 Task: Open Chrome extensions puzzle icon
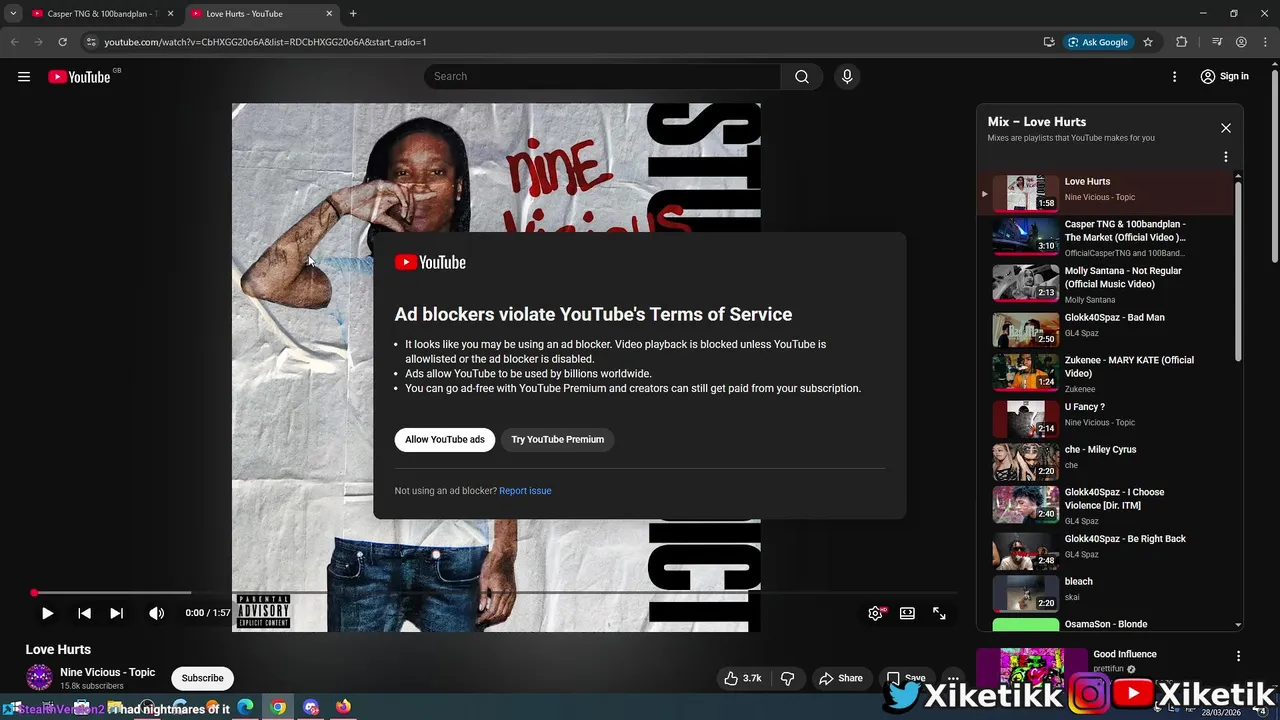click(1182, 42)
